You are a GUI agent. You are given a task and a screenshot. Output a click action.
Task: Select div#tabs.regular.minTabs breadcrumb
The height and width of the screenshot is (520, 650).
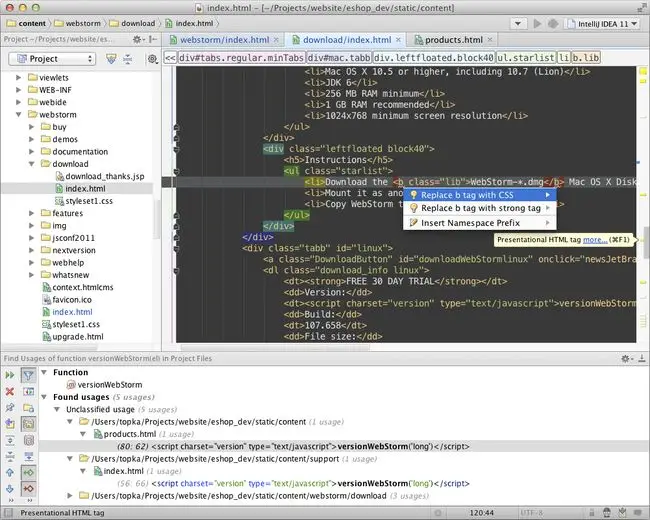tap(241, 58)
